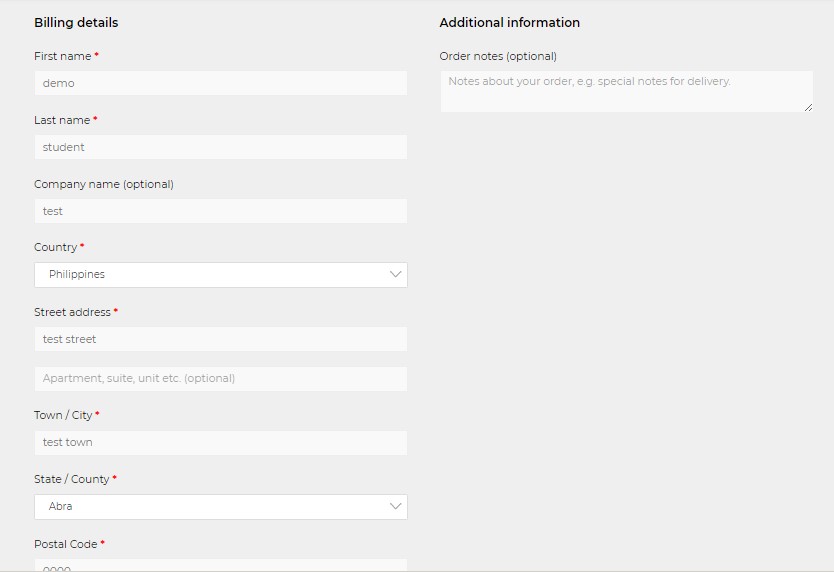
Task: Click the 'Order notes (optional)' label
Action: tap(498, 56)
